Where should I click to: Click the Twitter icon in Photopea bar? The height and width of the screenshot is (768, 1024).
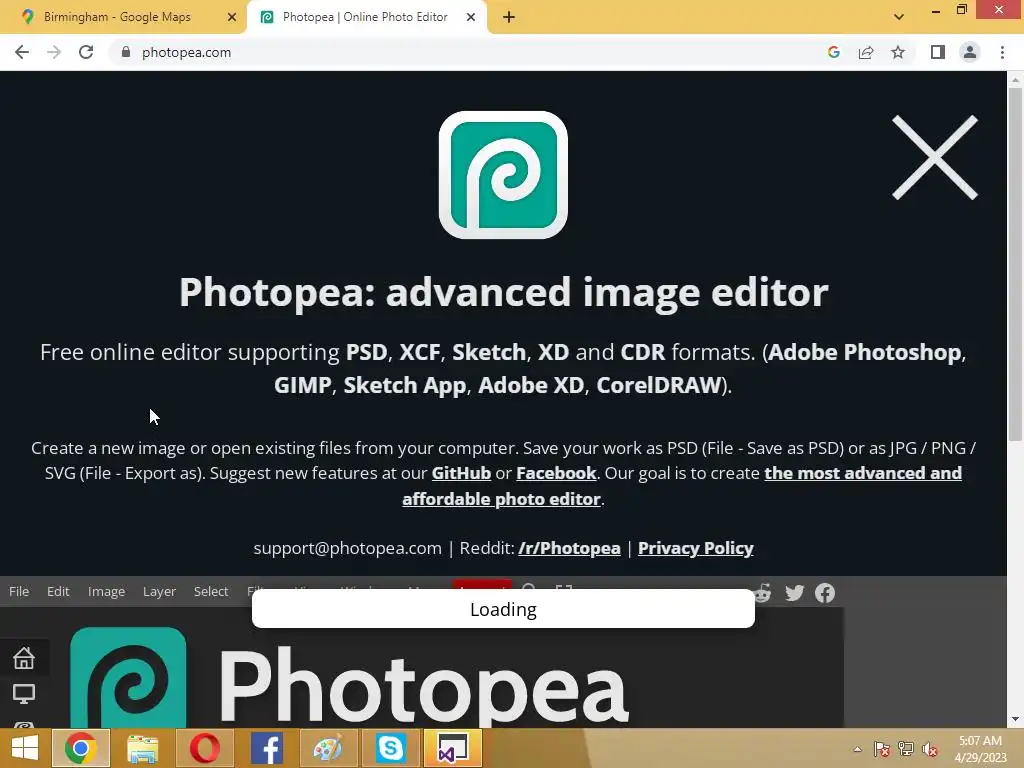(794, 593)
